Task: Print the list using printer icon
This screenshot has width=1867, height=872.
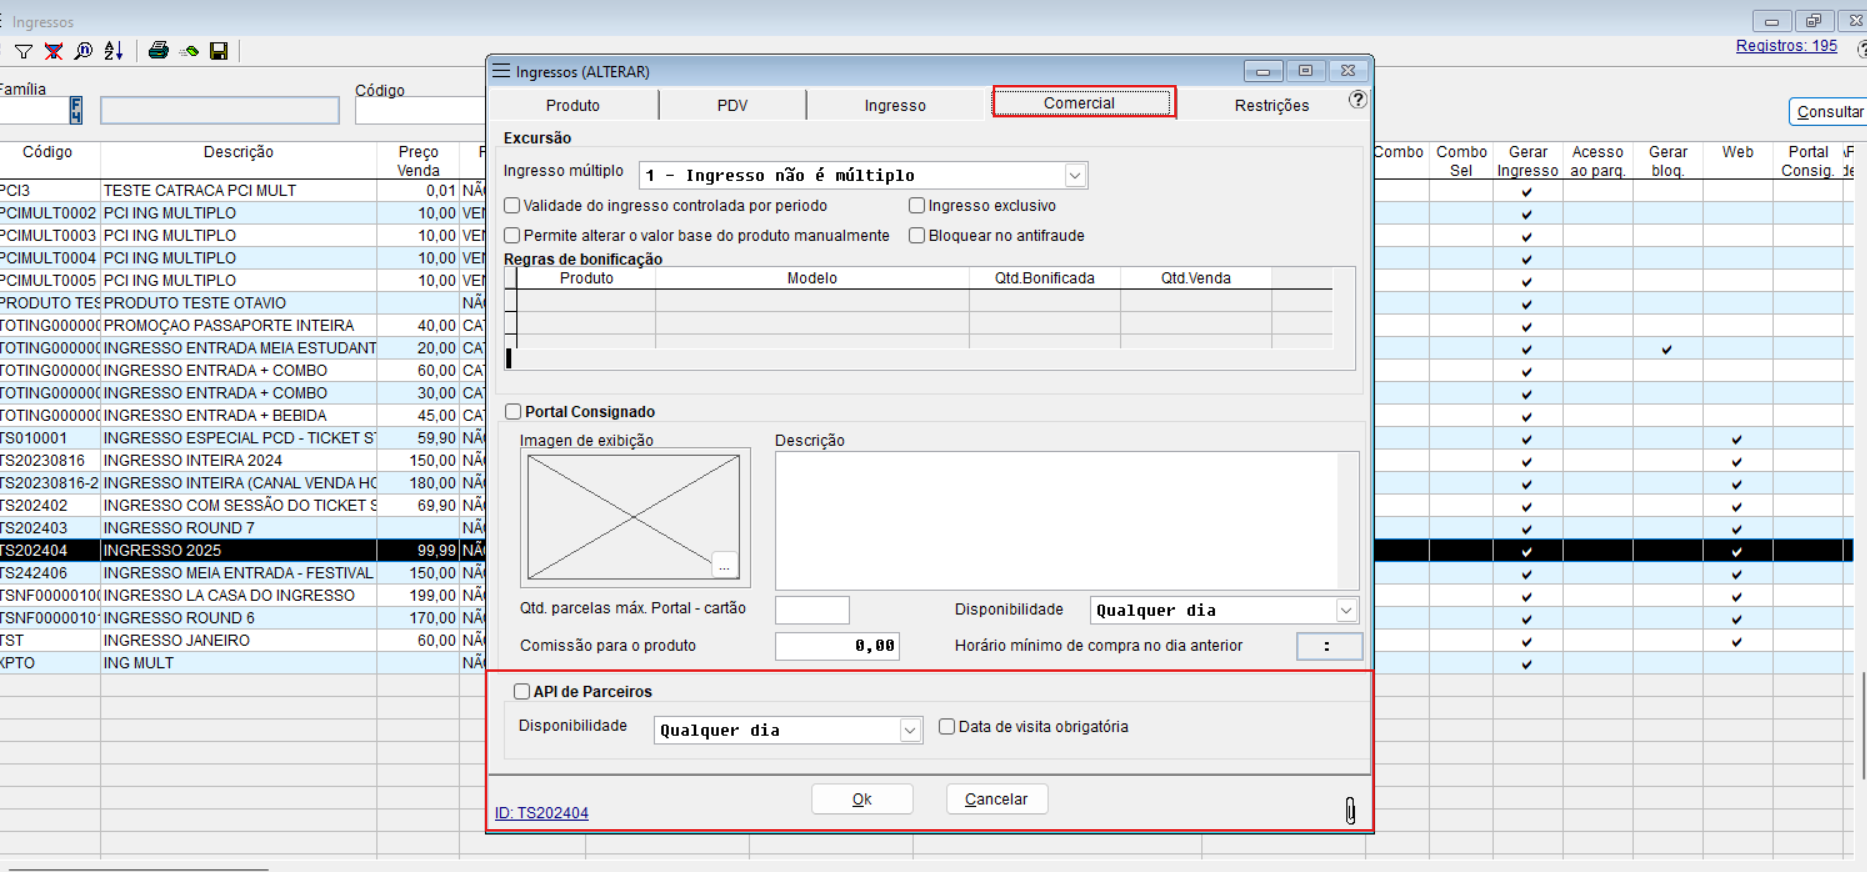Action: pos(158,51)
